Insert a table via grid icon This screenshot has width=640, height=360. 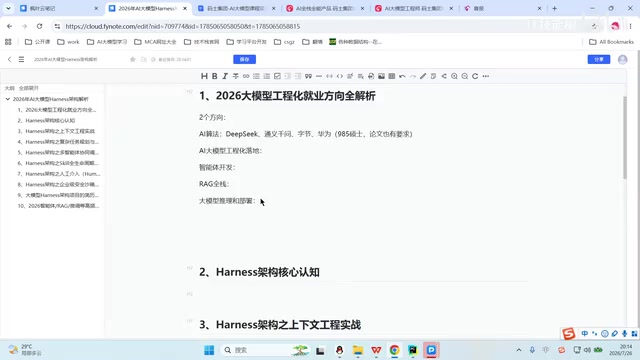392,76
